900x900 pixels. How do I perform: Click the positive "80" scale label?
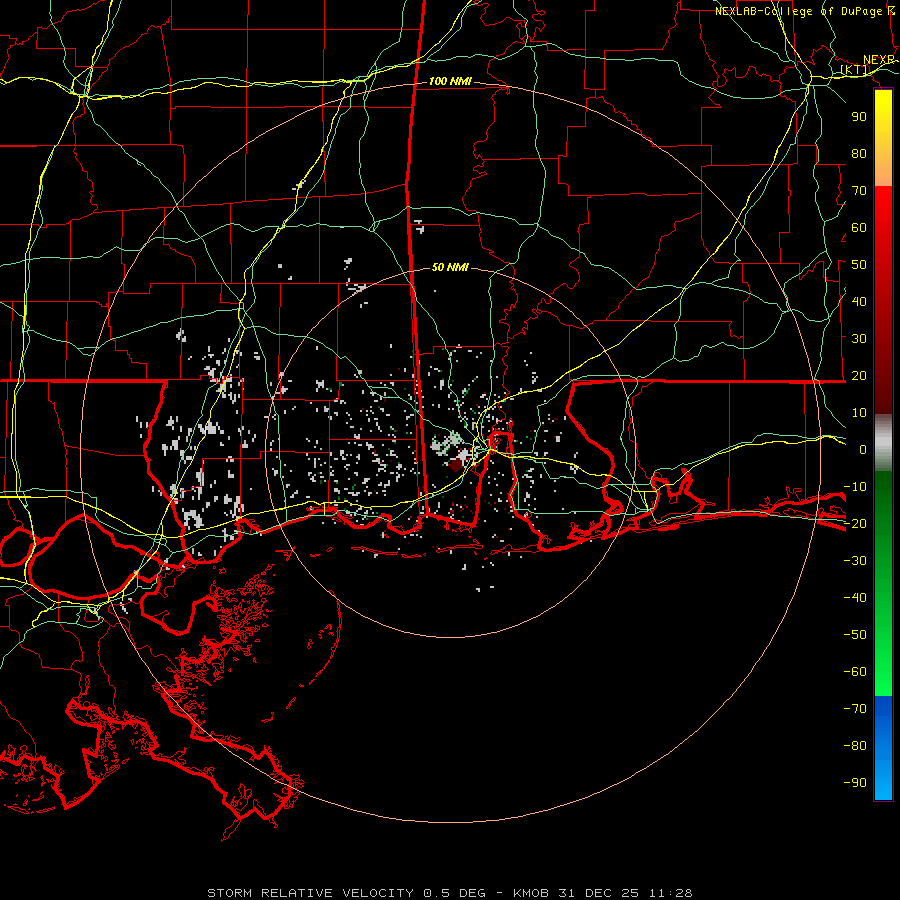pyautogui.click(x=859, y=154)
